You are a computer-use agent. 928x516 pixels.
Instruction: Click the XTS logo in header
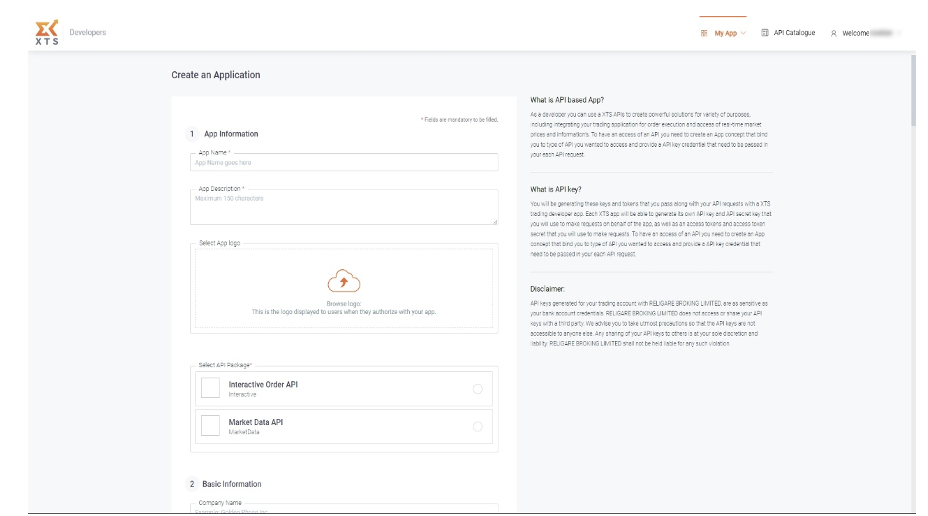click(x=47, y=32)
